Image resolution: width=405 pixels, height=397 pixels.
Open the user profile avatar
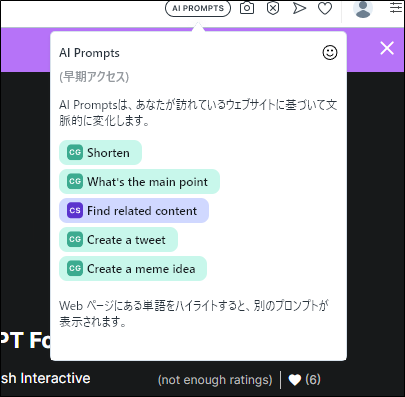coord(363,9)
